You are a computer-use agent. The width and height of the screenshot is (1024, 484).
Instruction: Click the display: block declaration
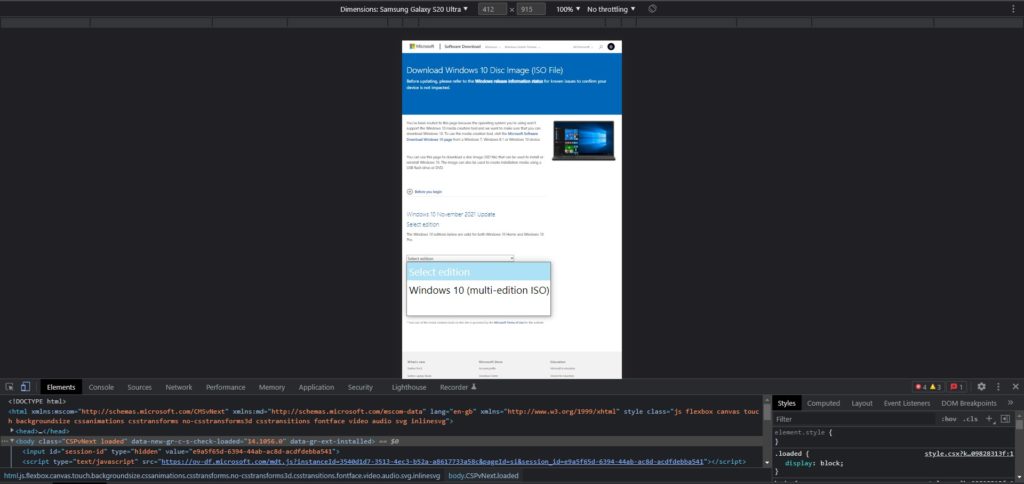814,463
